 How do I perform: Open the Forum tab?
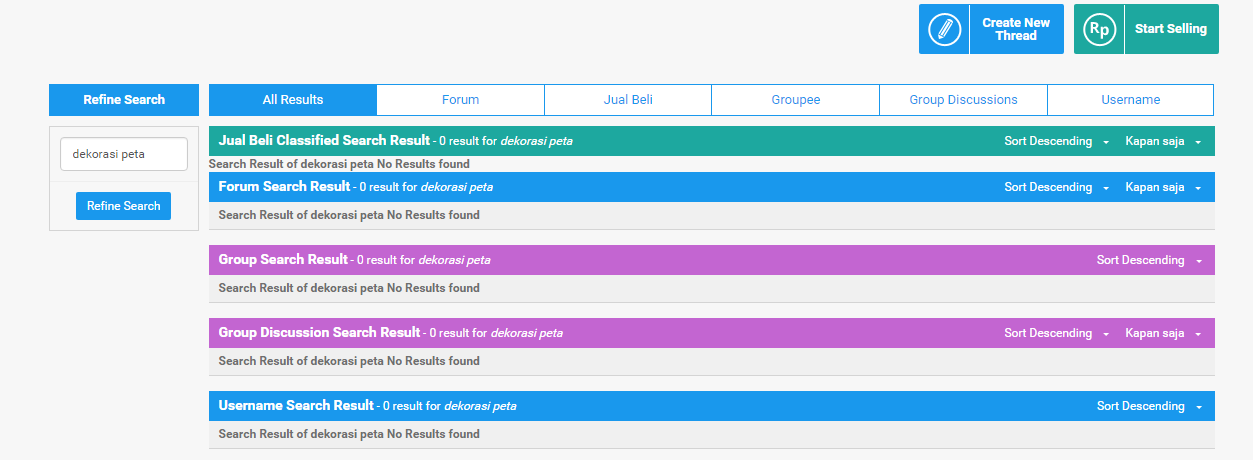(460, 100)
